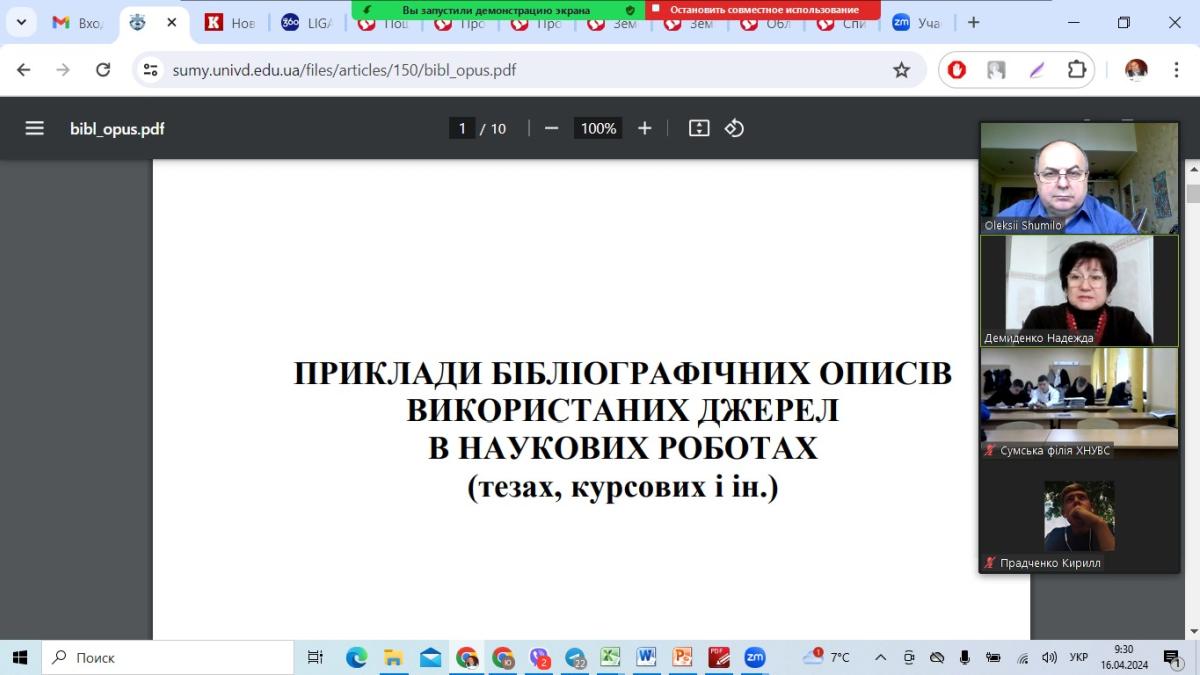
Task: Click the site information icon in address bar
Action: click(151, 70)
